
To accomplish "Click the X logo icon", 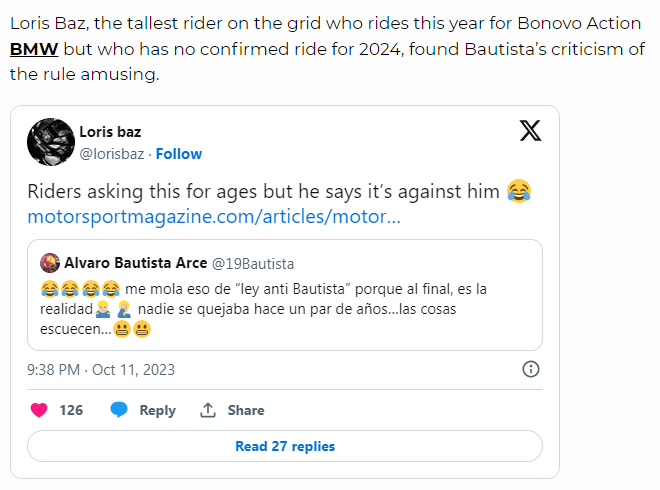I will [531, 130].
